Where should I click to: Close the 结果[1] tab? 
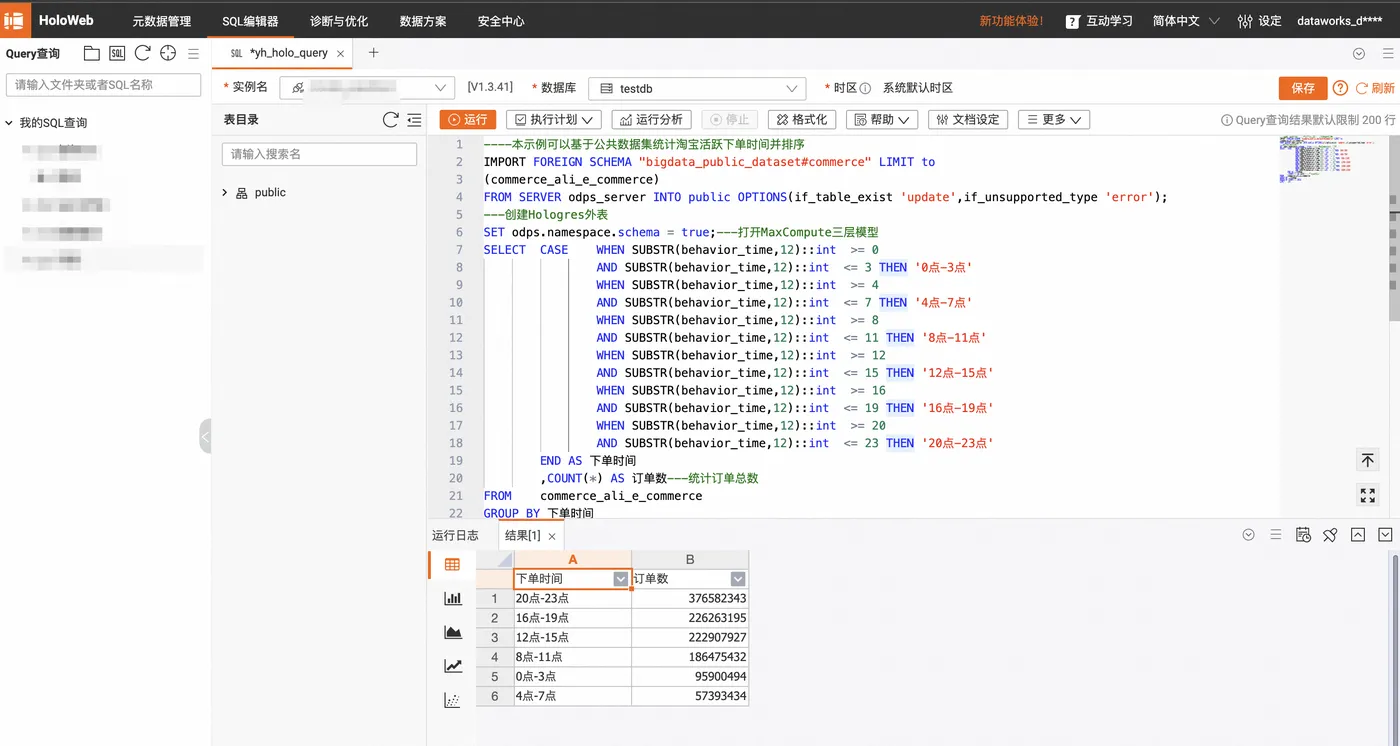552,536
